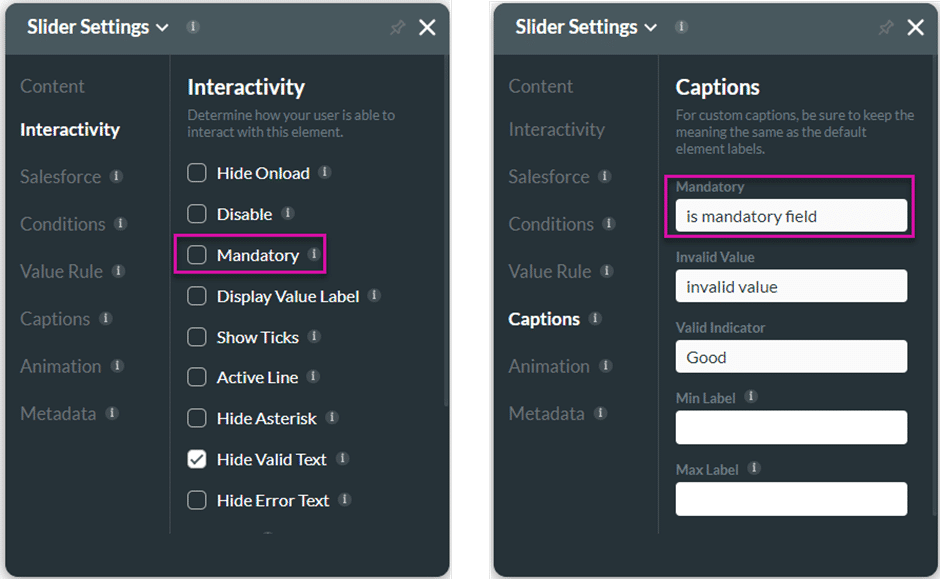The width and height of the screenshot is (940, 579).
Task: Close the right Slider Settings panel
Action: pyautogui.click(x=915, y=28)
